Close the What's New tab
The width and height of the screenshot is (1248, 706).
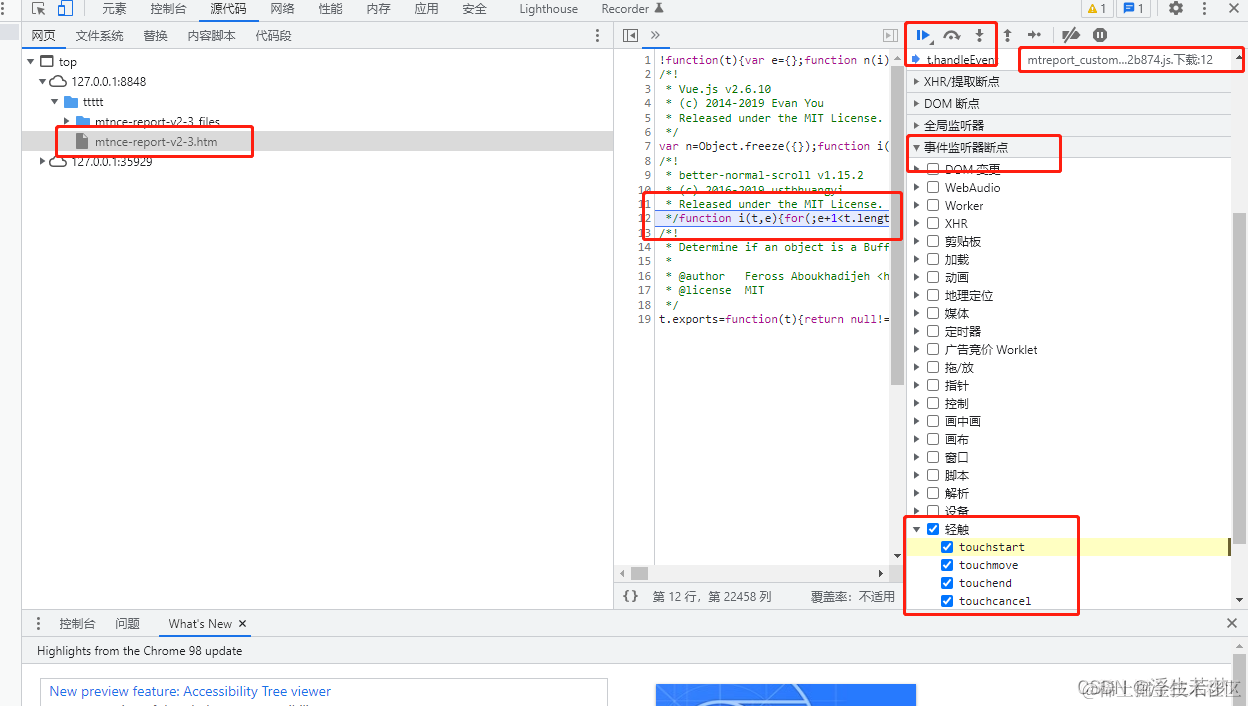(242, 623)
